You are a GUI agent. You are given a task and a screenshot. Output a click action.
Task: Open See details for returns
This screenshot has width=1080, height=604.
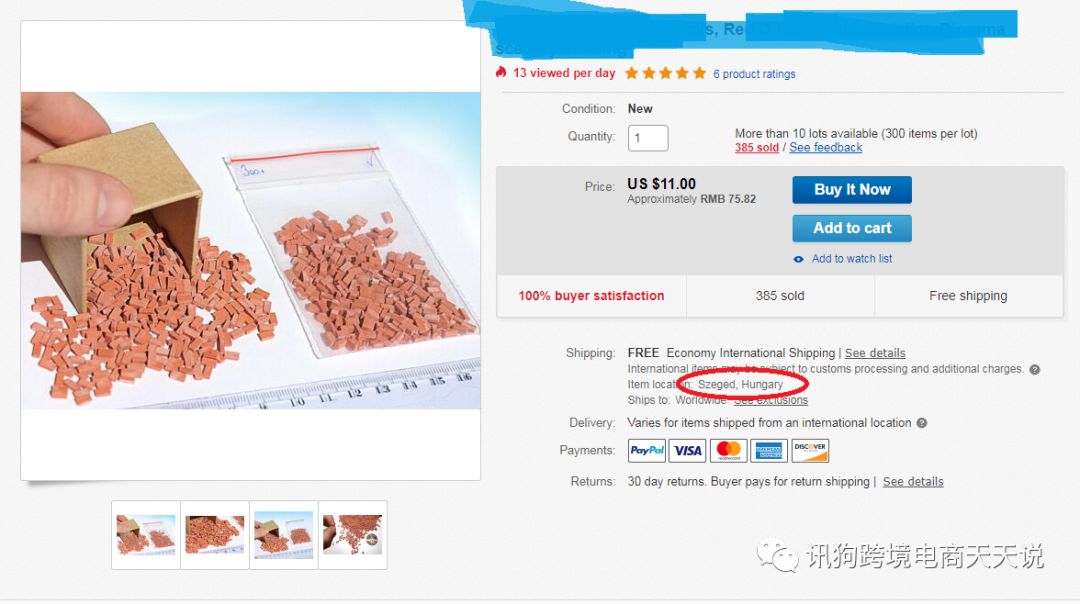(x=913, y=481)
